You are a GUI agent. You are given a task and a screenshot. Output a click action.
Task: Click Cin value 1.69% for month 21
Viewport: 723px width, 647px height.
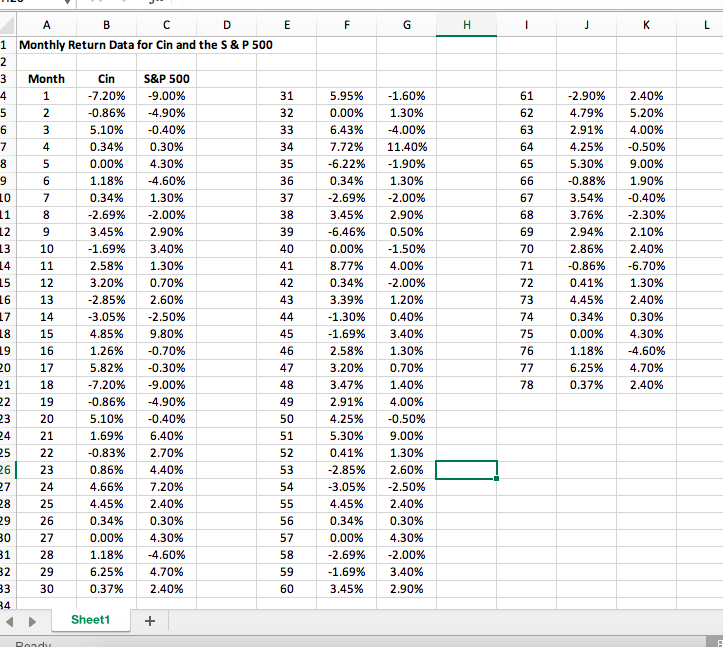(x=107, y=436)
